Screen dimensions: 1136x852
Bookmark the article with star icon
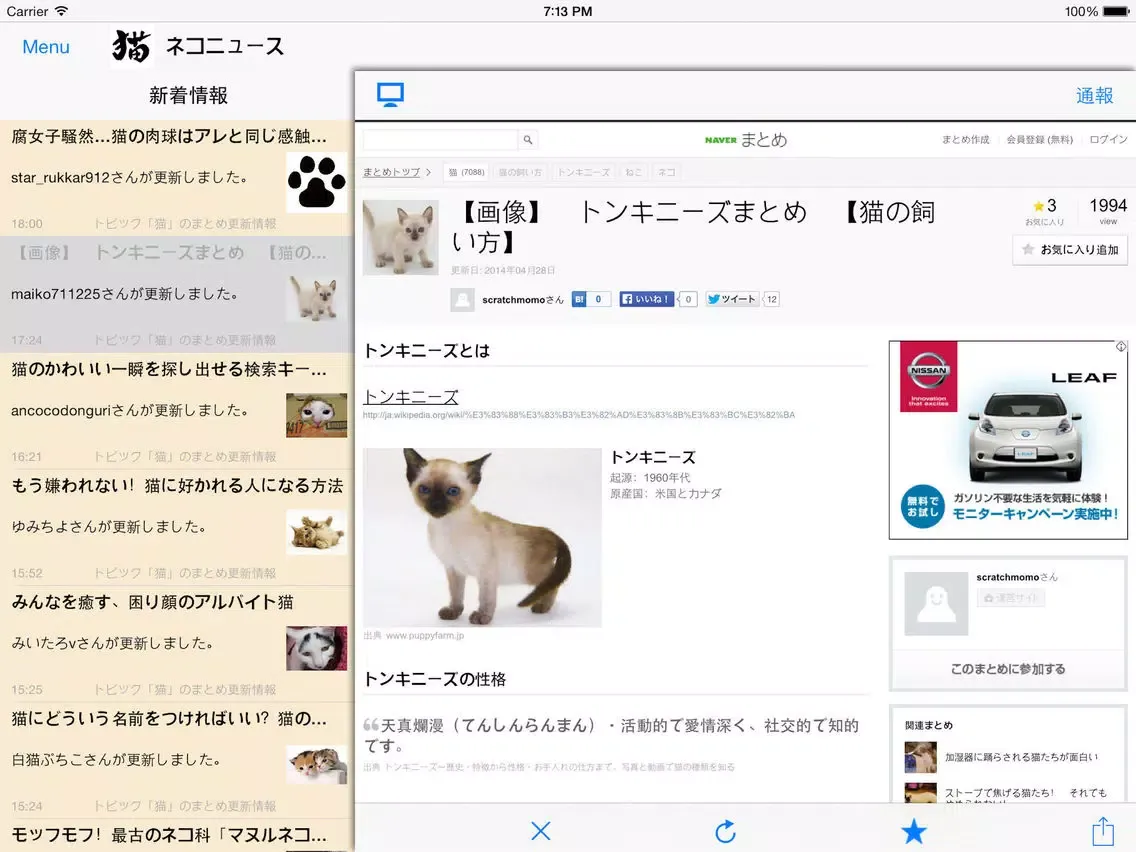click(x=913, y=831)
